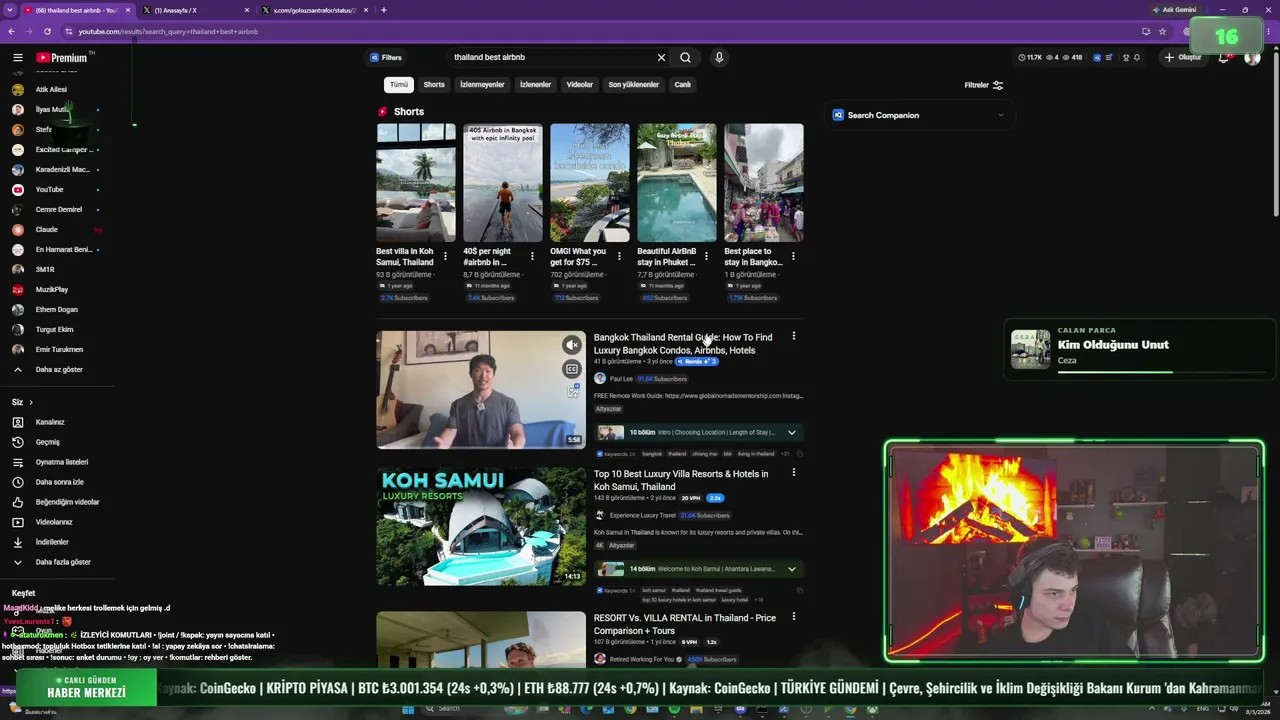
Task: Select the Tümü filter chip
Action: (399, 85)
